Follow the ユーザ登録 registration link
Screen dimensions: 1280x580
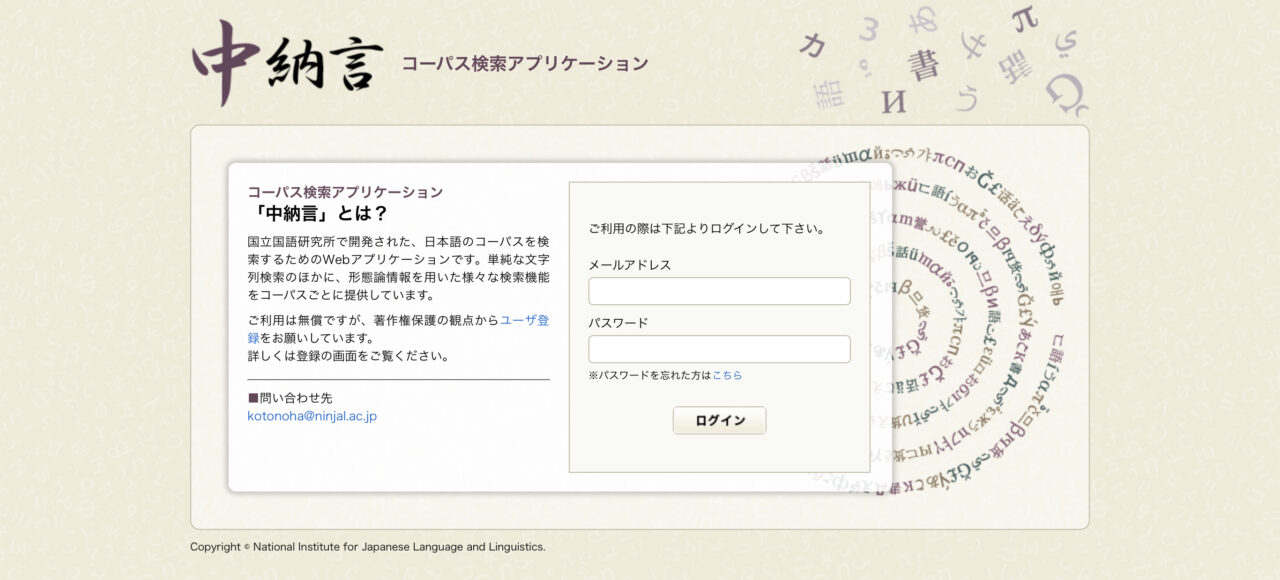coord(524,321)
